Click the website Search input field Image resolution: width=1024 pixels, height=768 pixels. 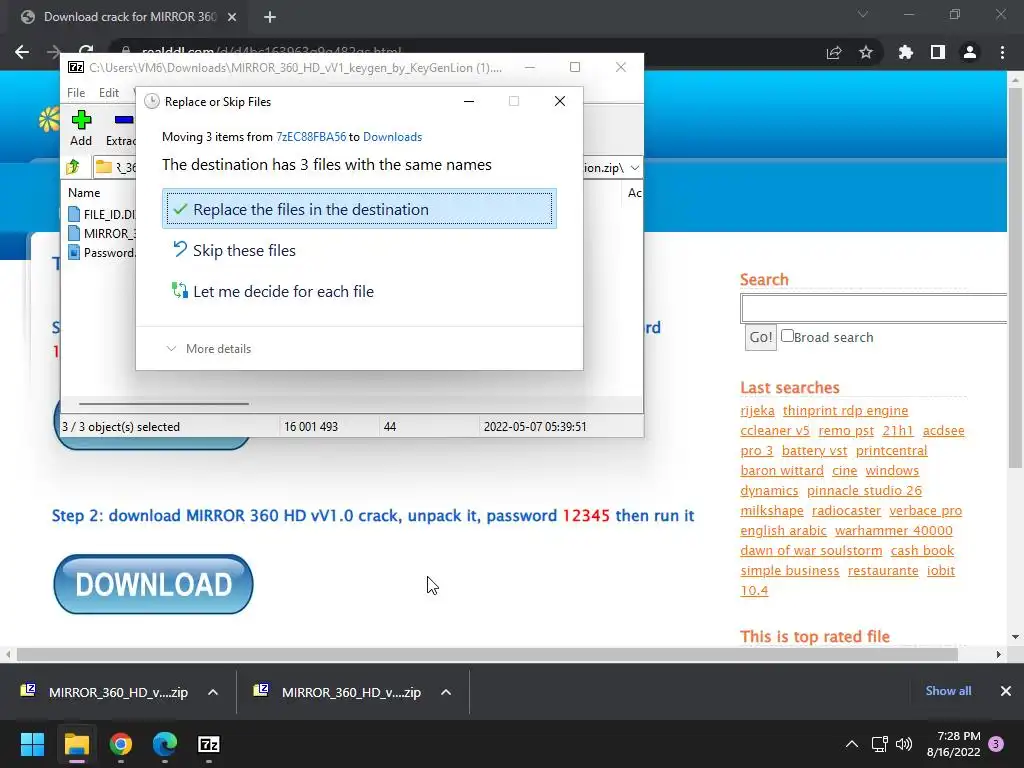pos(874,308)
